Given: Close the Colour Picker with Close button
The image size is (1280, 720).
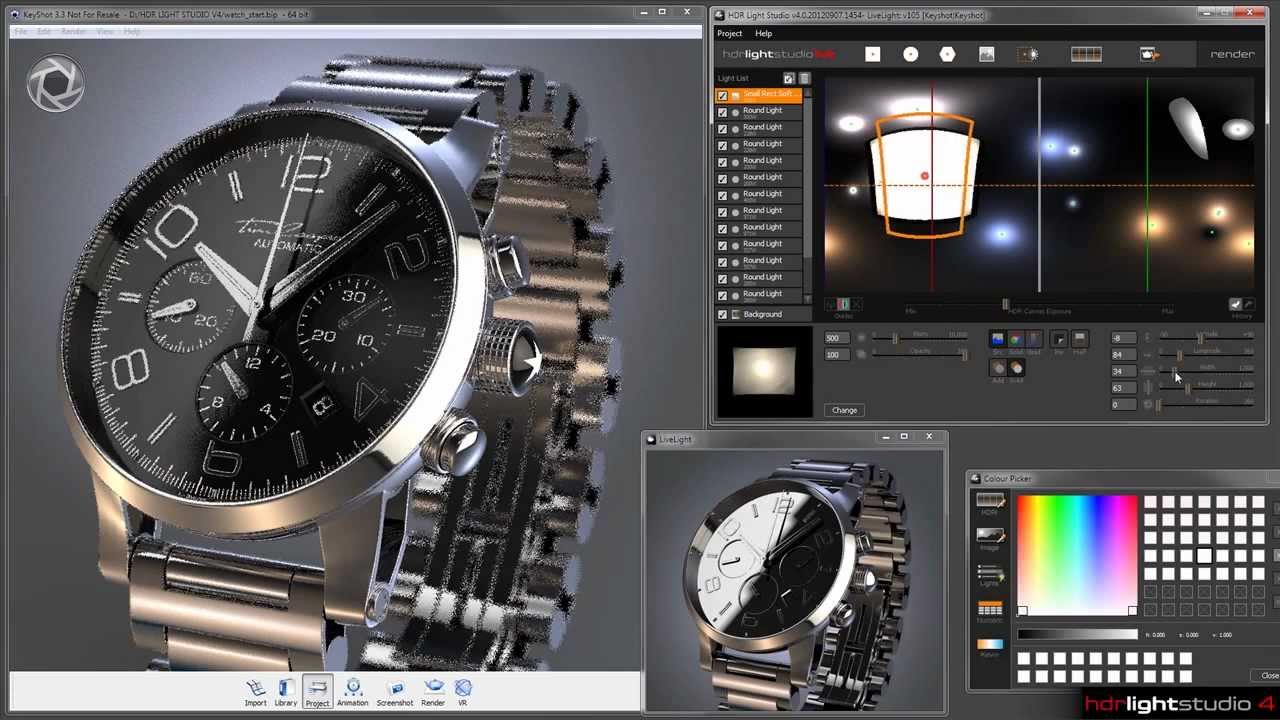Looking at the screenshot, I should pos(1269,675).
